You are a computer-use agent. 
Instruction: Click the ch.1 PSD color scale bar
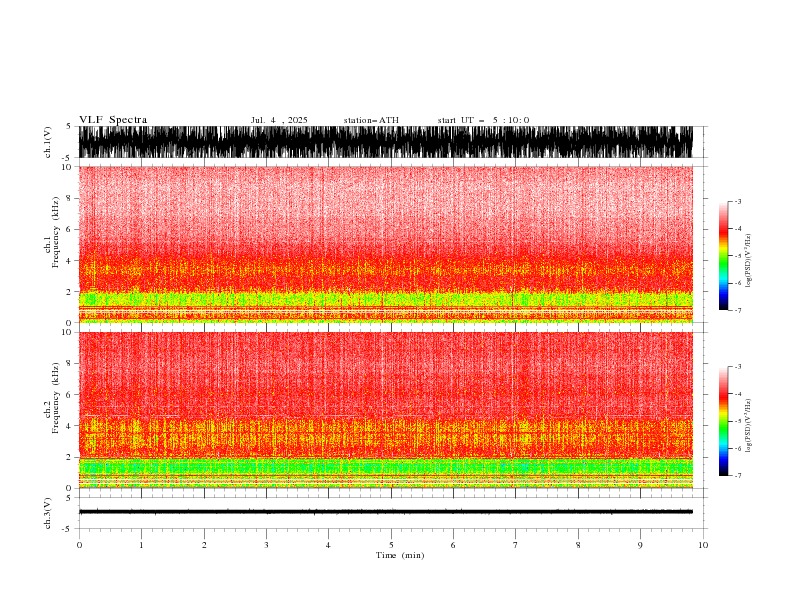click(x=723, y=256)
